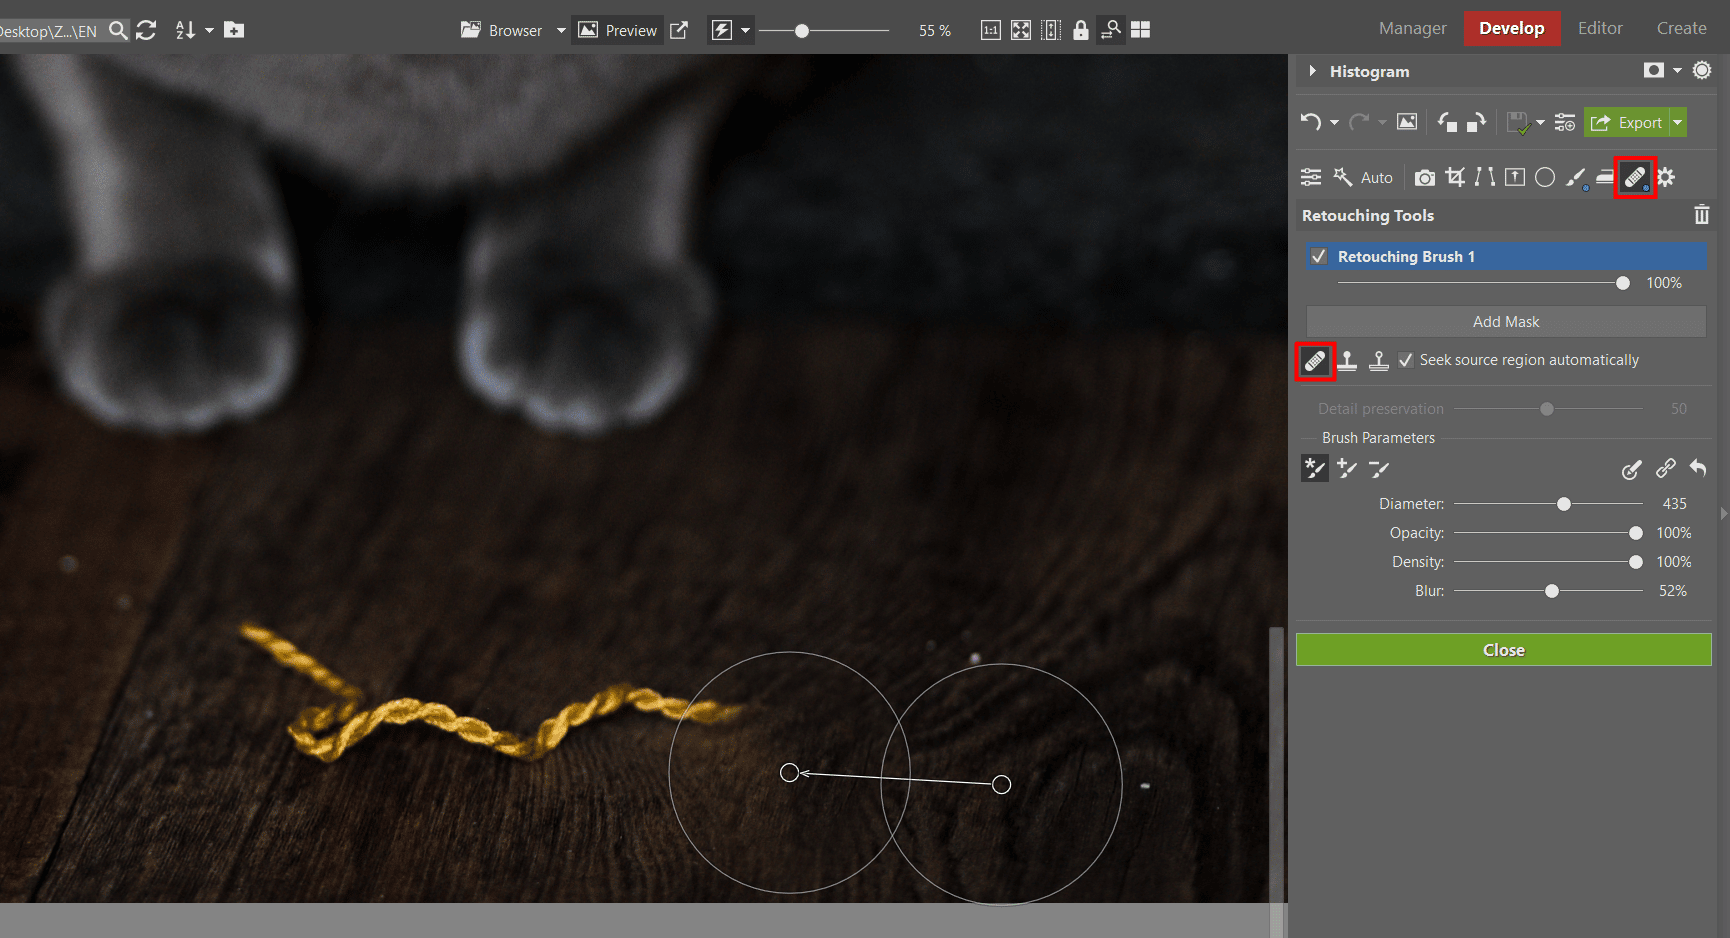Click the green Close button
Screen dimensions: 1730x938
pos(1503,650)
